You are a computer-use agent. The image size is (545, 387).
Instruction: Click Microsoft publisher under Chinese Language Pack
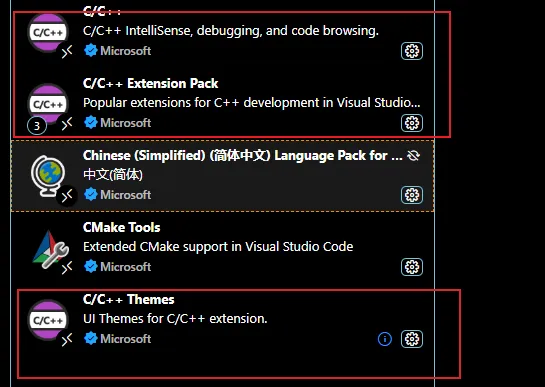coord(125,195)
